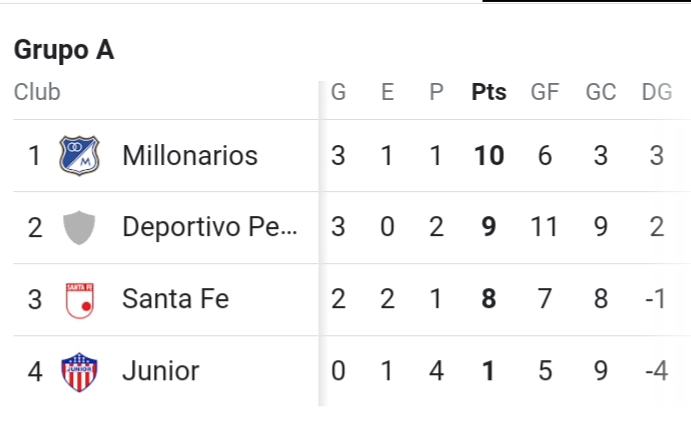Click the P losses column header
The image size is (691, 426).
tap(436, 93)
